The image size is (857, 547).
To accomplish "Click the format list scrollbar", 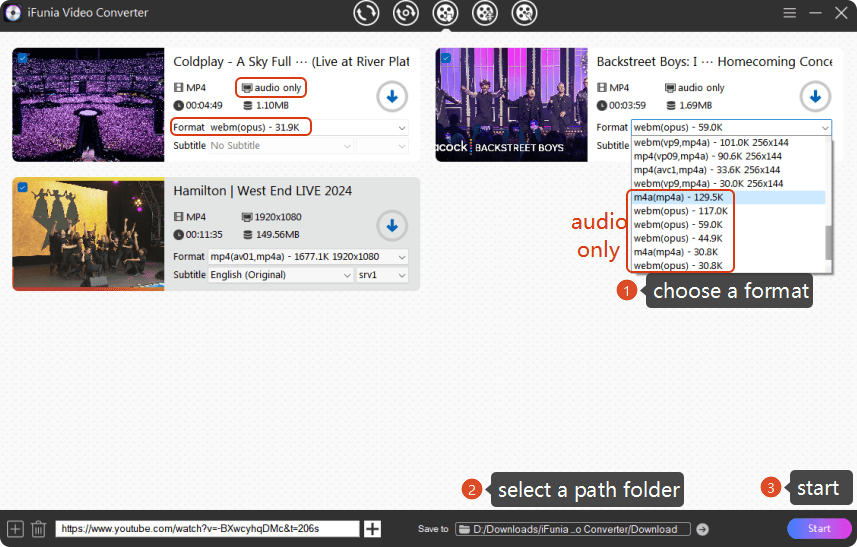I will [x=828, y=240].
